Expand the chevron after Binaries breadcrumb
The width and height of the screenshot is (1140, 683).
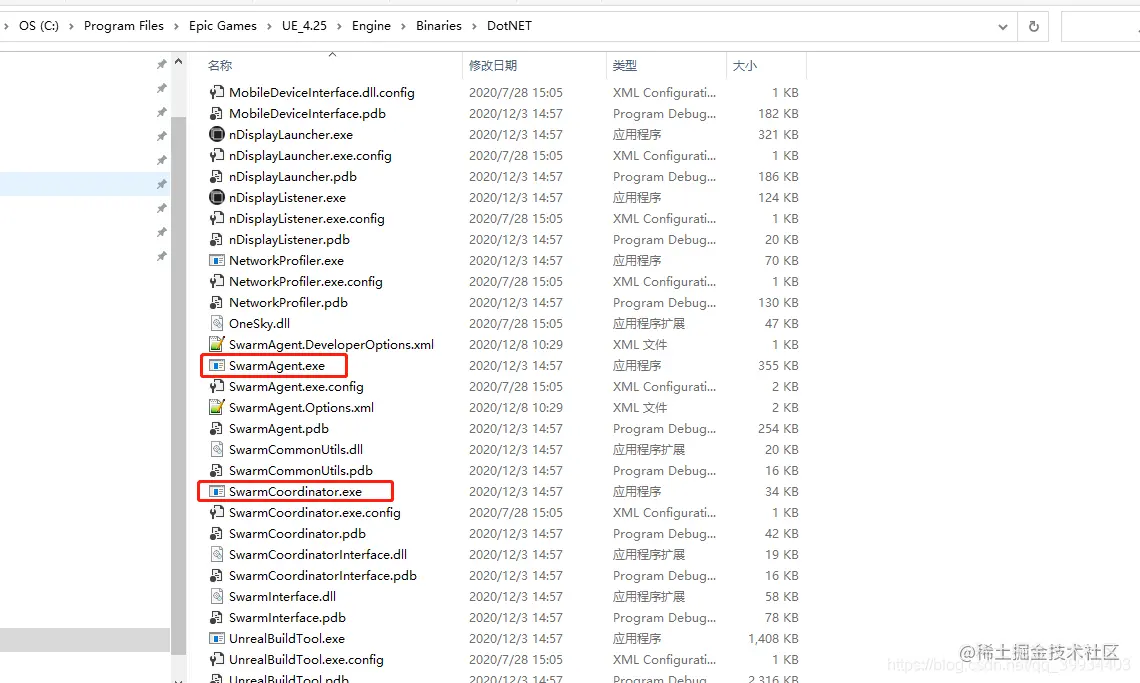[x=474, y=26]
